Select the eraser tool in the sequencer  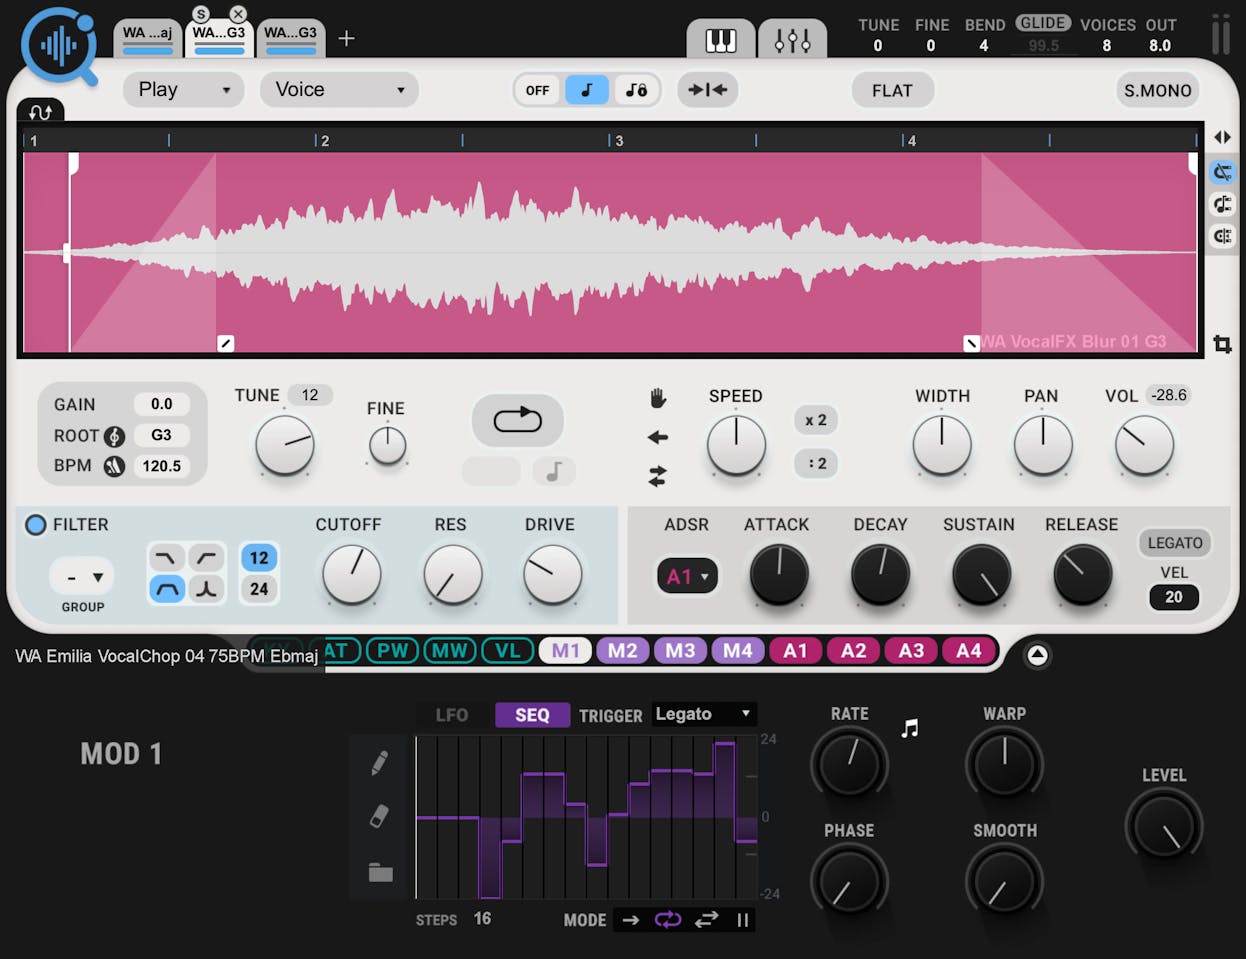coord(380,817)
